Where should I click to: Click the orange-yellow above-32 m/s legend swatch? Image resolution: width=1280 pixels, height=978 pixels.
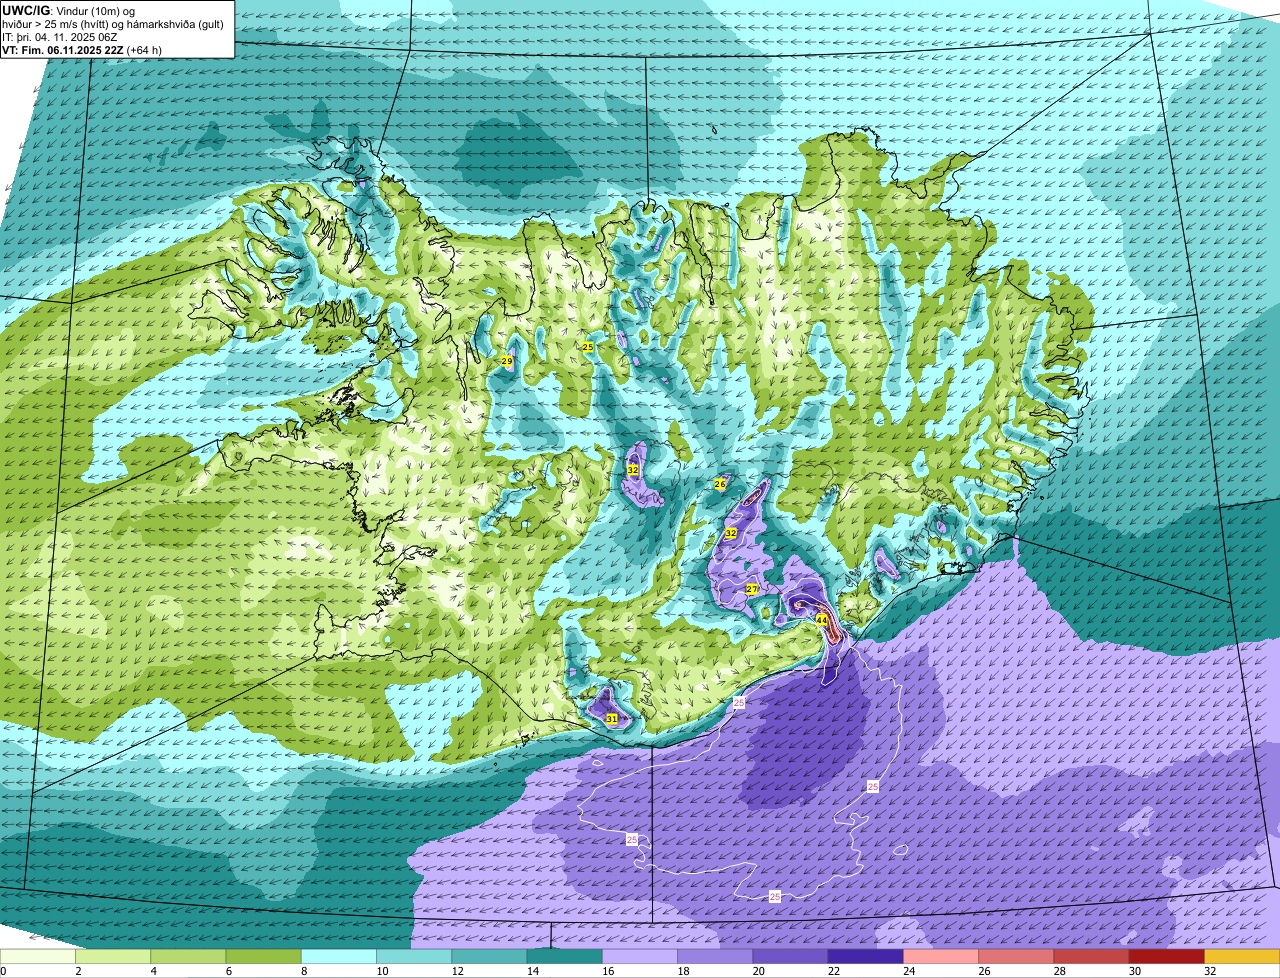pos(1242,957)
